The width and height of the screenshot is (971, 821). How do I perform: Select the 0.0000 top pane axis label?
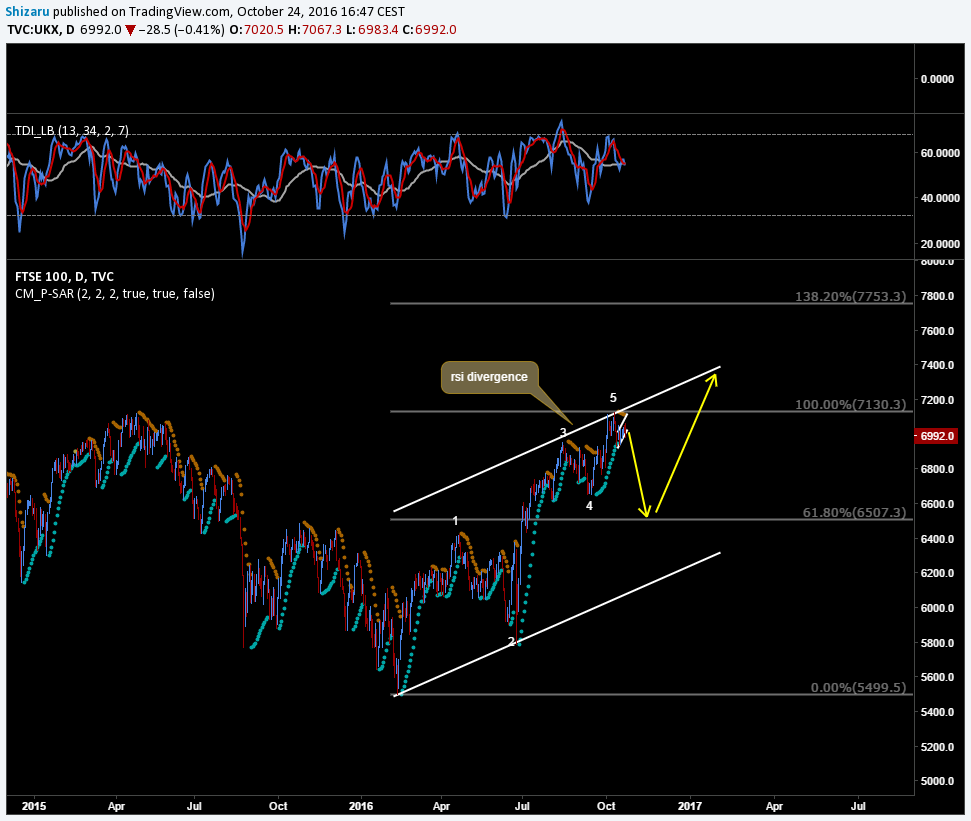point(938,79)
